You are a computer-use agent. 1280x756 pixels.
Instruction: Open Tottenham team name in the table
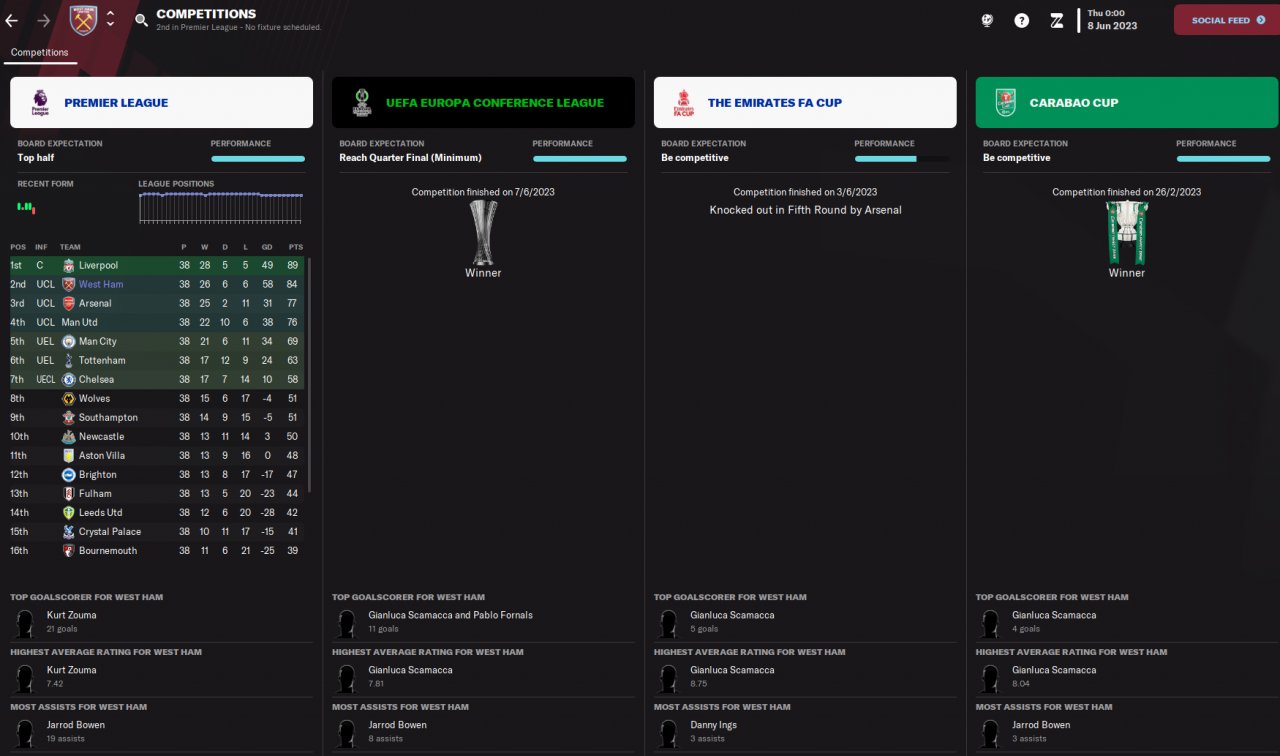pos(102,360)
